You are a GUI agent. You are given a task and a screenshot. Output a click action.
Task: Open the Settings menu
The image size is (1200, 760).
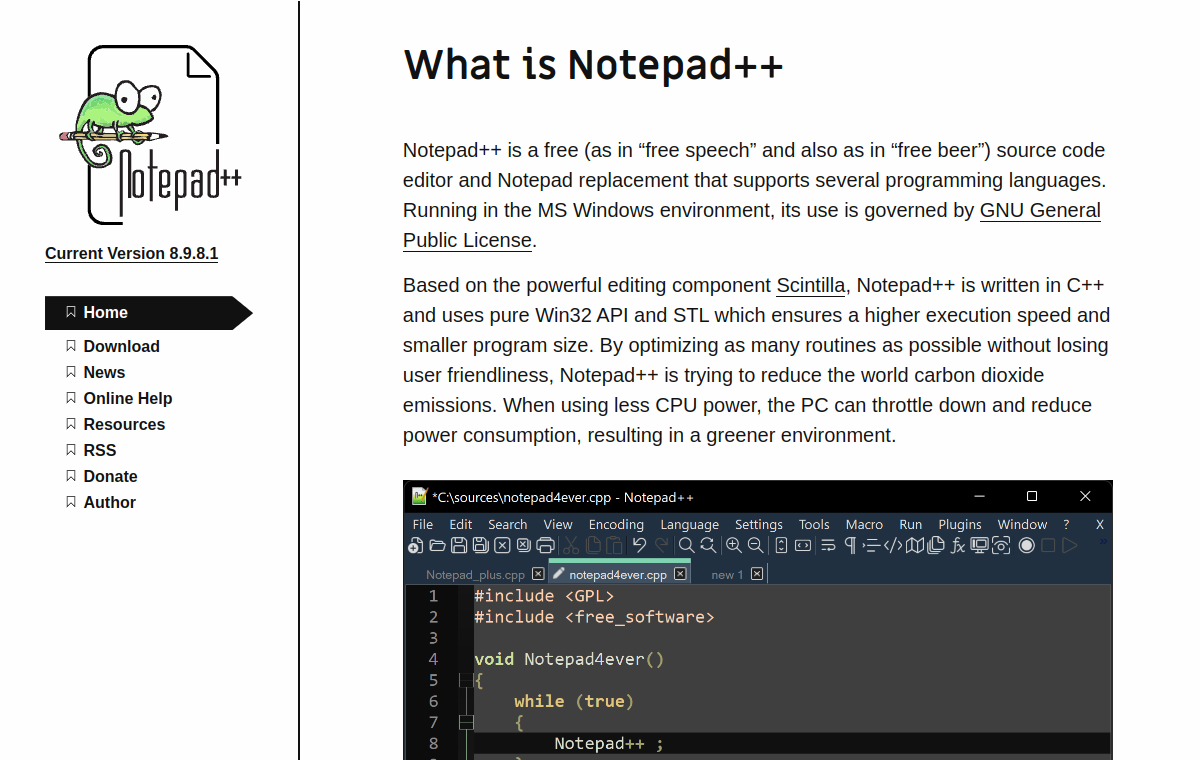coord(759,524)
